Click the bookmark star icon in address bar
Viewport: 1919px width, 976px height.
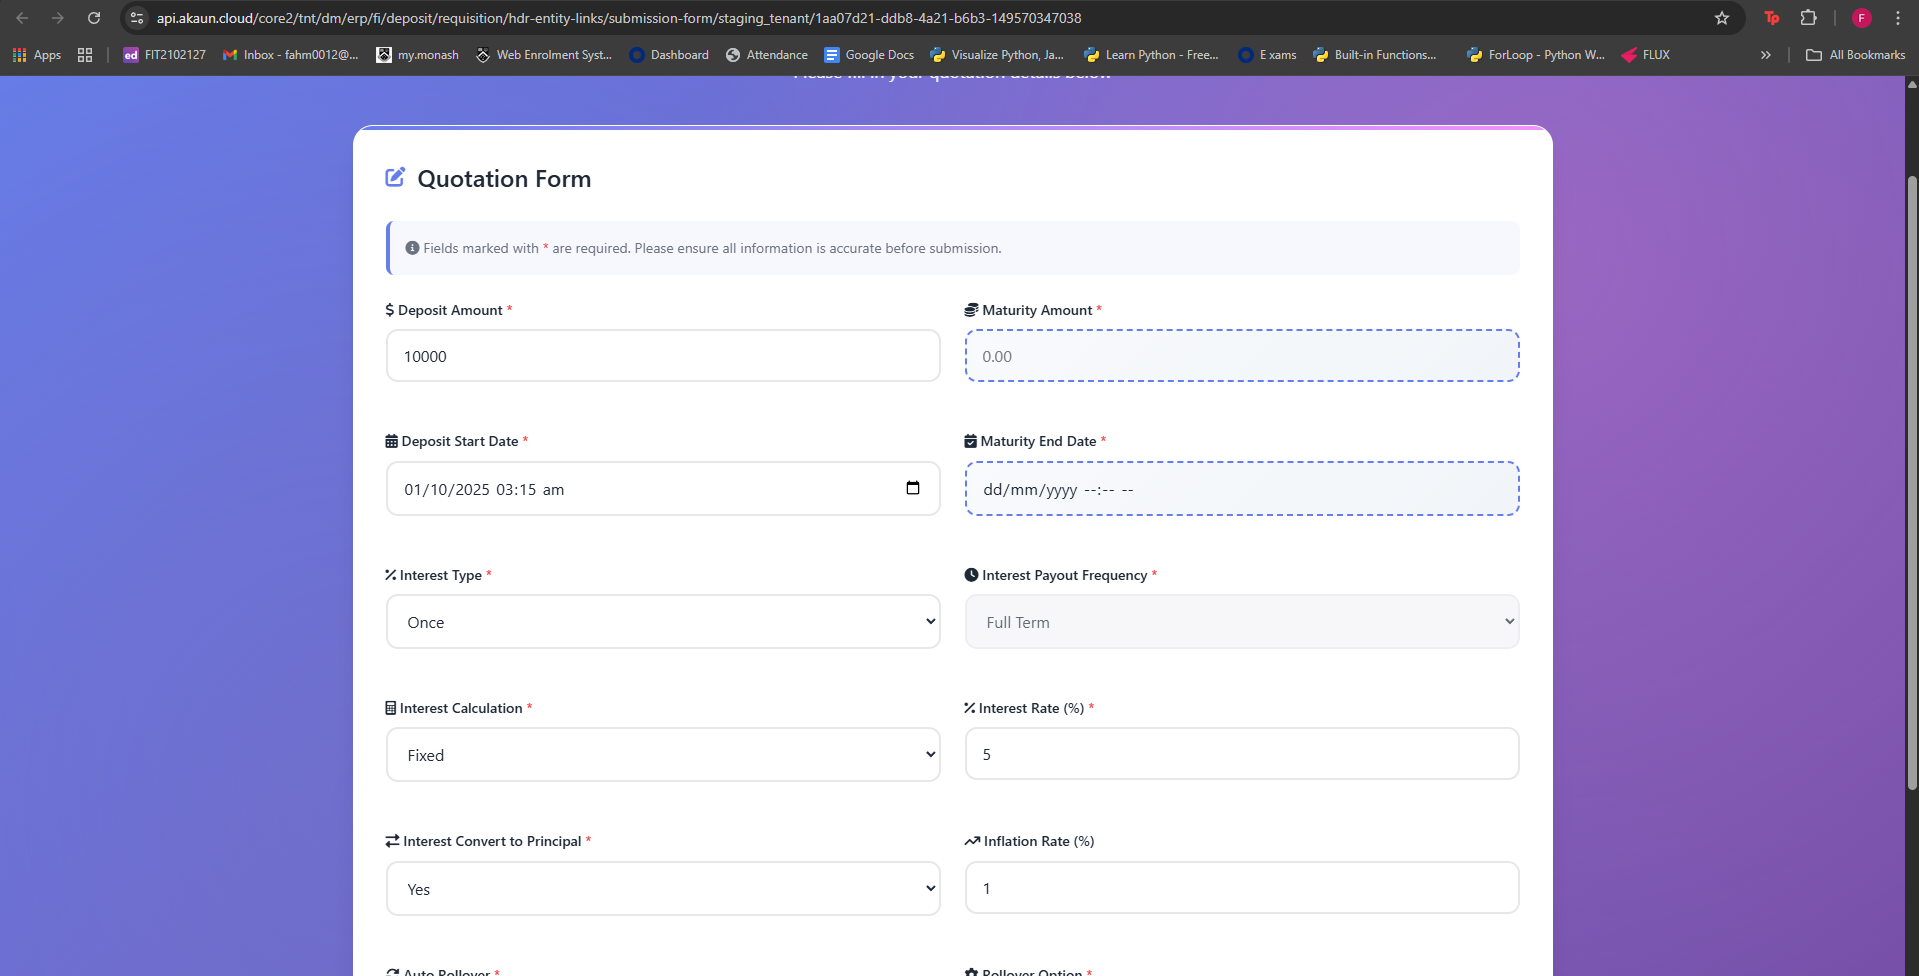pos(1721,18)
